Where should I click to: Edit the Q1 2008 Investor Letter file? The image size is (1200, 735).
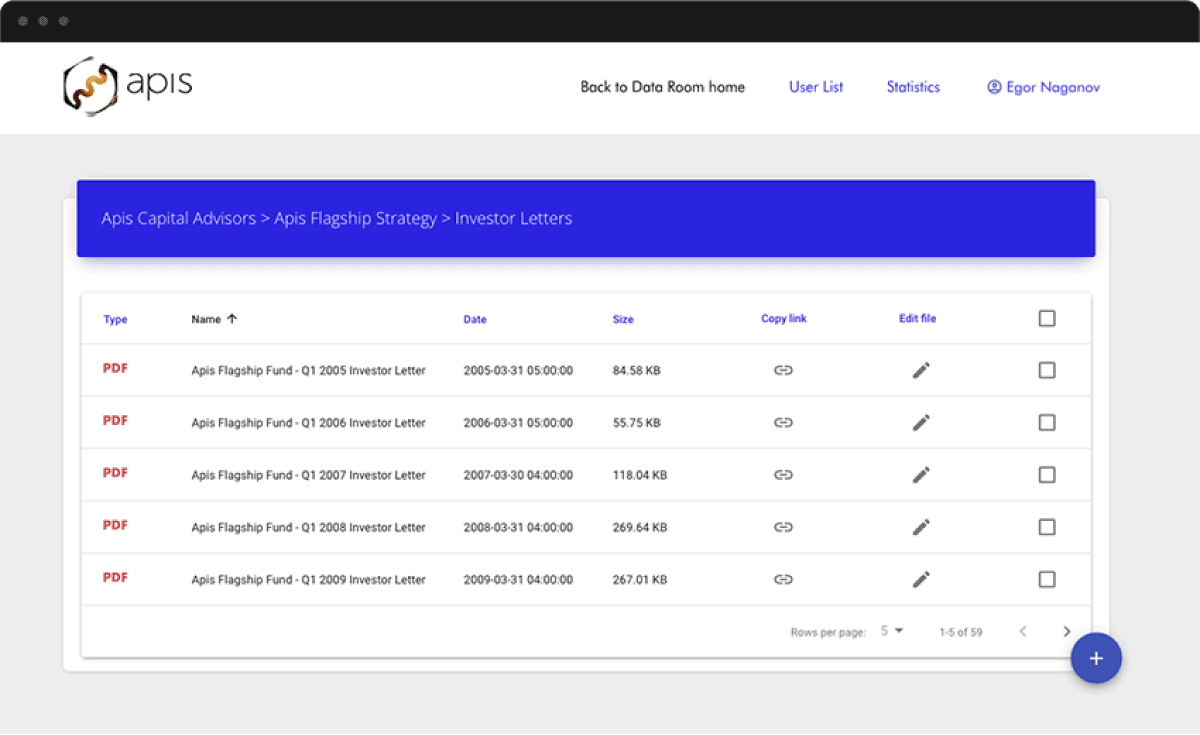point(921,527)
